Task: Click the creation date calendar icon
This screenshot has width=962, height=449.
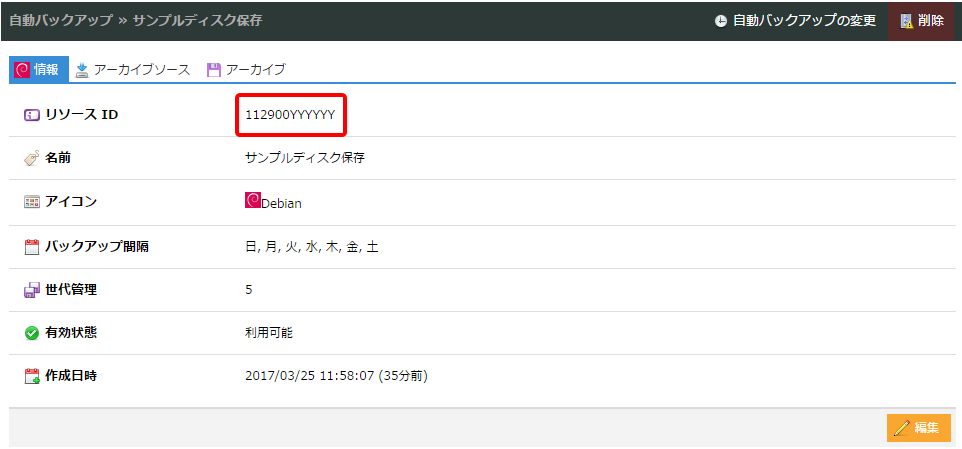Action: (31, 377)
